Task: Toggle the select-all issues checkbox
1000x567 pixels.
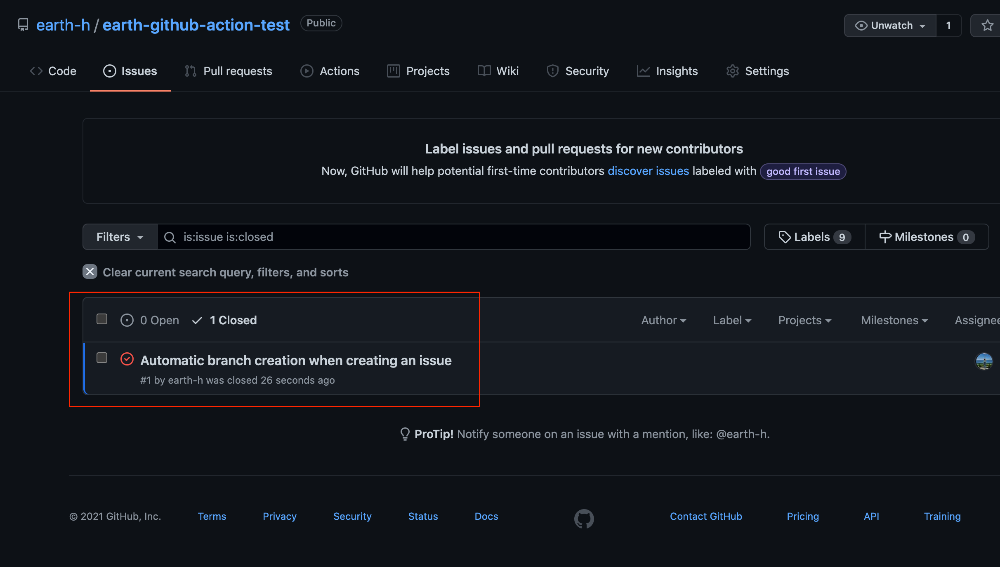Action: pyautogui.click(x=101, y=319)
